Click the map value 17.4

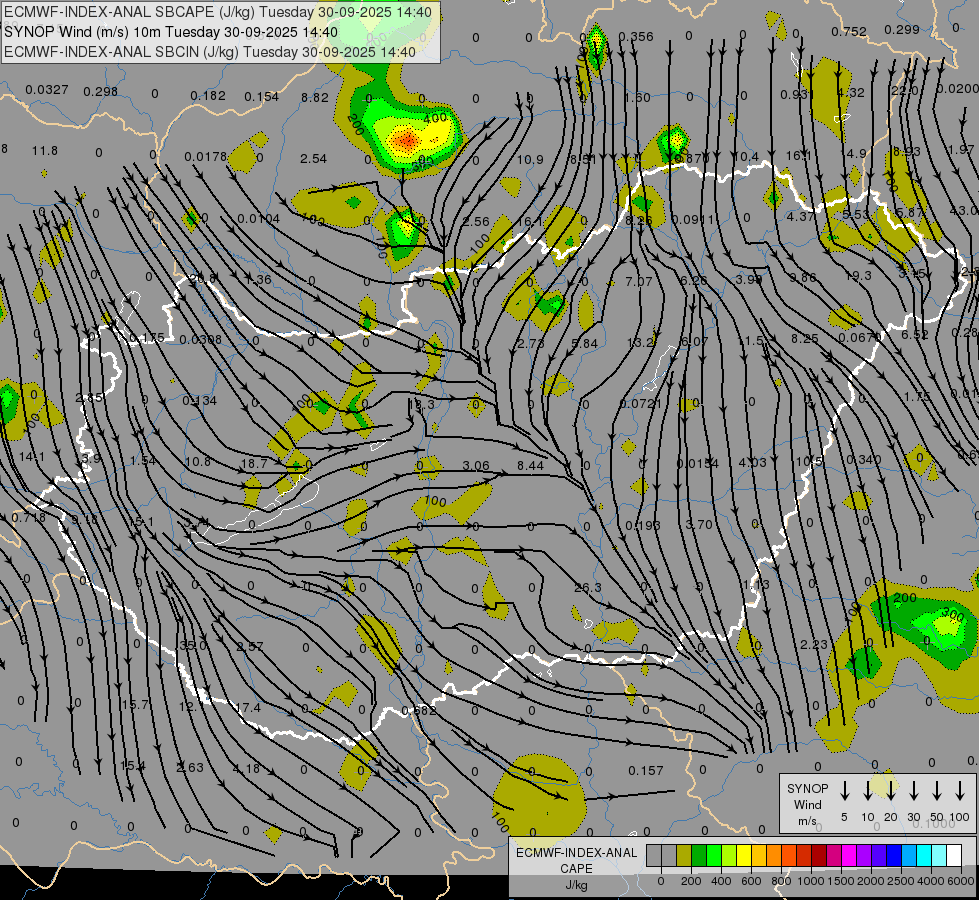point(248,708)
